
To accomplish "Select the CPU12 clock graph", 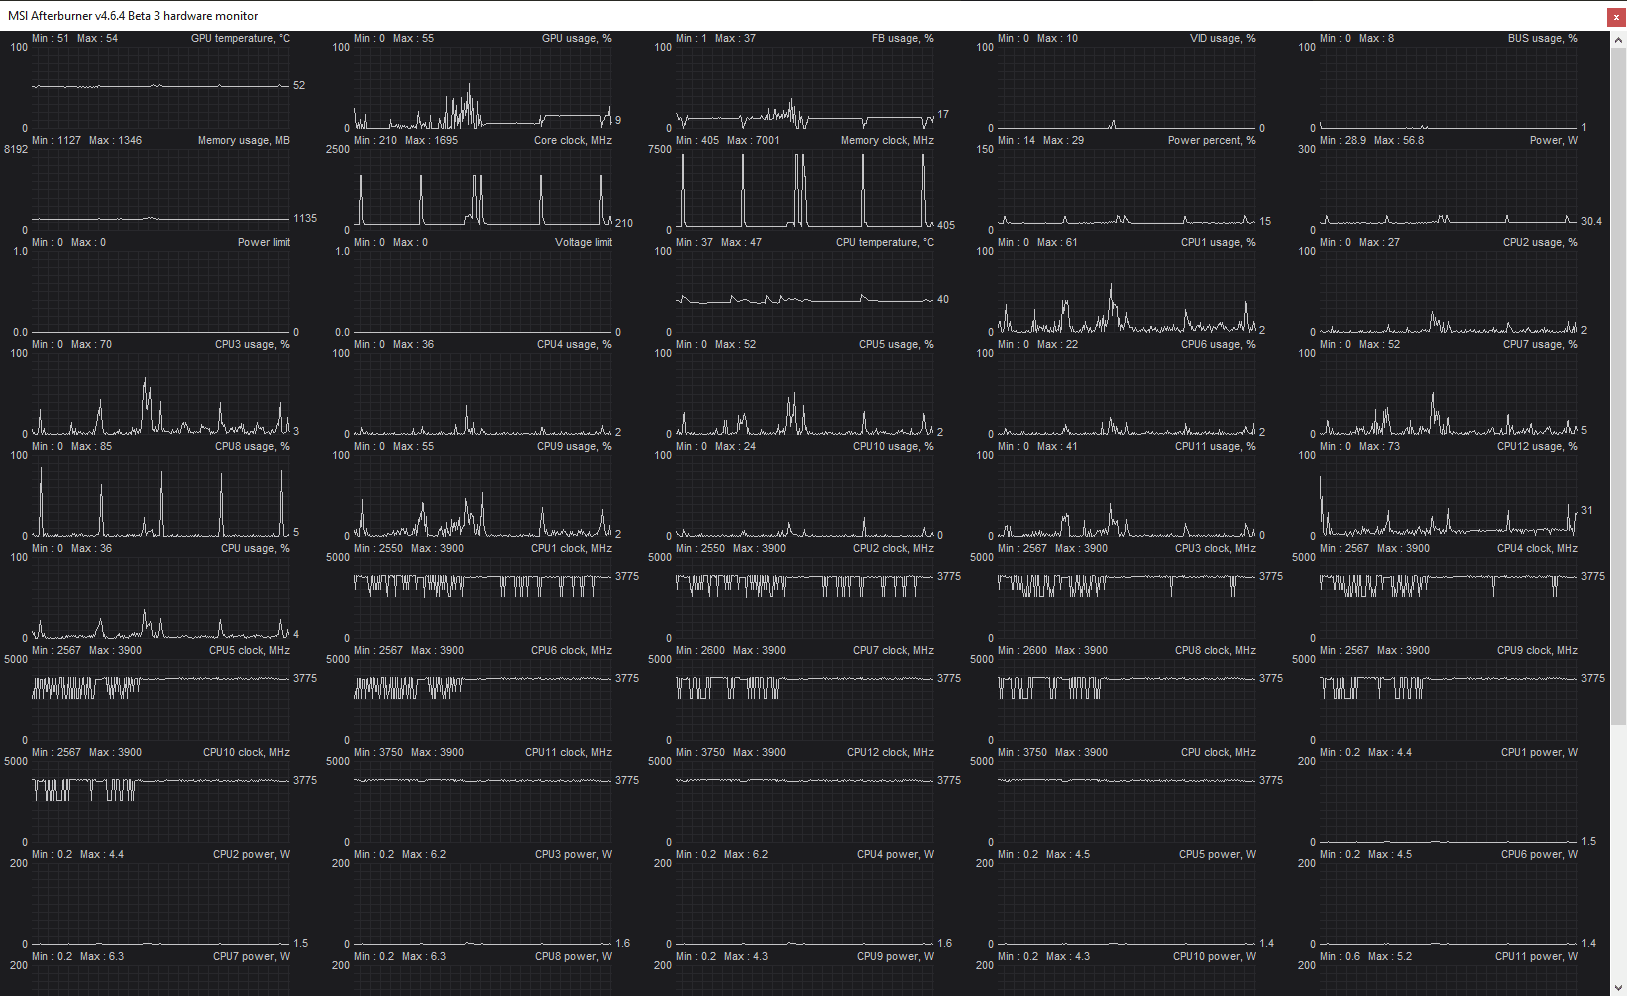I will click(805, 801).
